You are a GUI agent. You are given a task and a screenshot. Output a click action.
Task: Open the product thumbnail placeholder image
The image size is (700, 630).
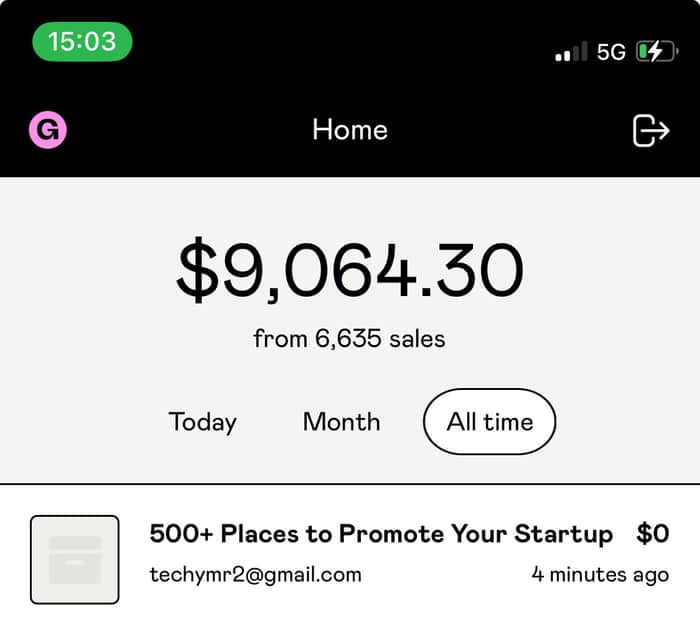tap(75, 559)
